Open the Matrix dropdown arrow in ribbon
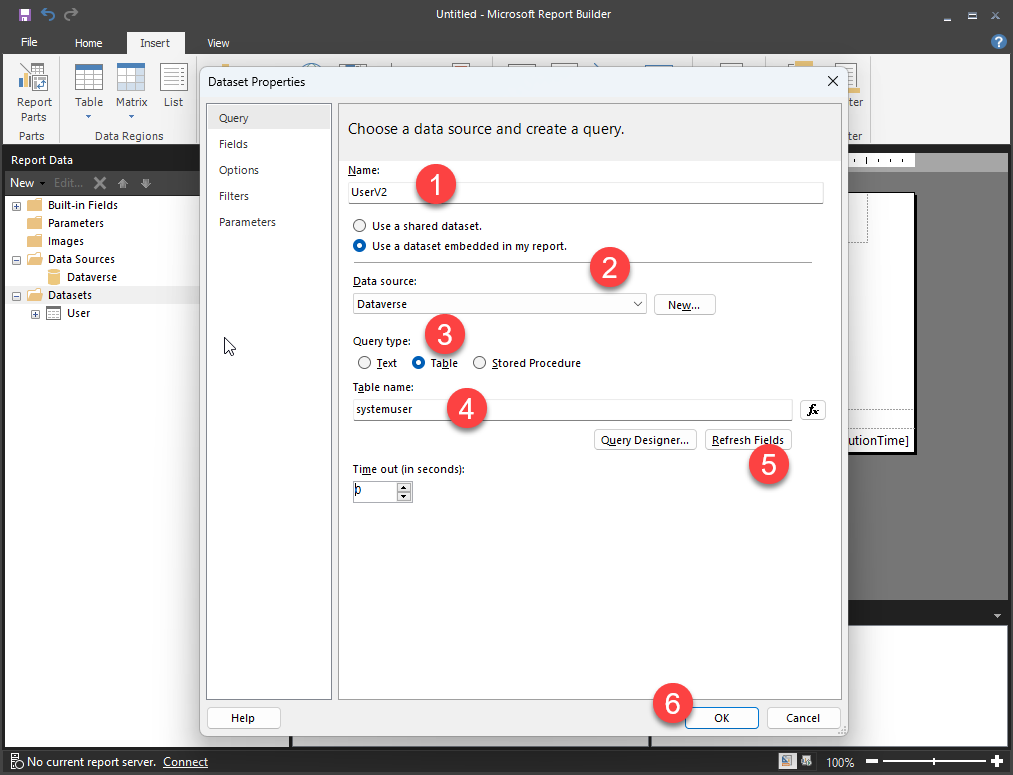The height and width of the screenshot is (775, 1013). pos(131,117)
